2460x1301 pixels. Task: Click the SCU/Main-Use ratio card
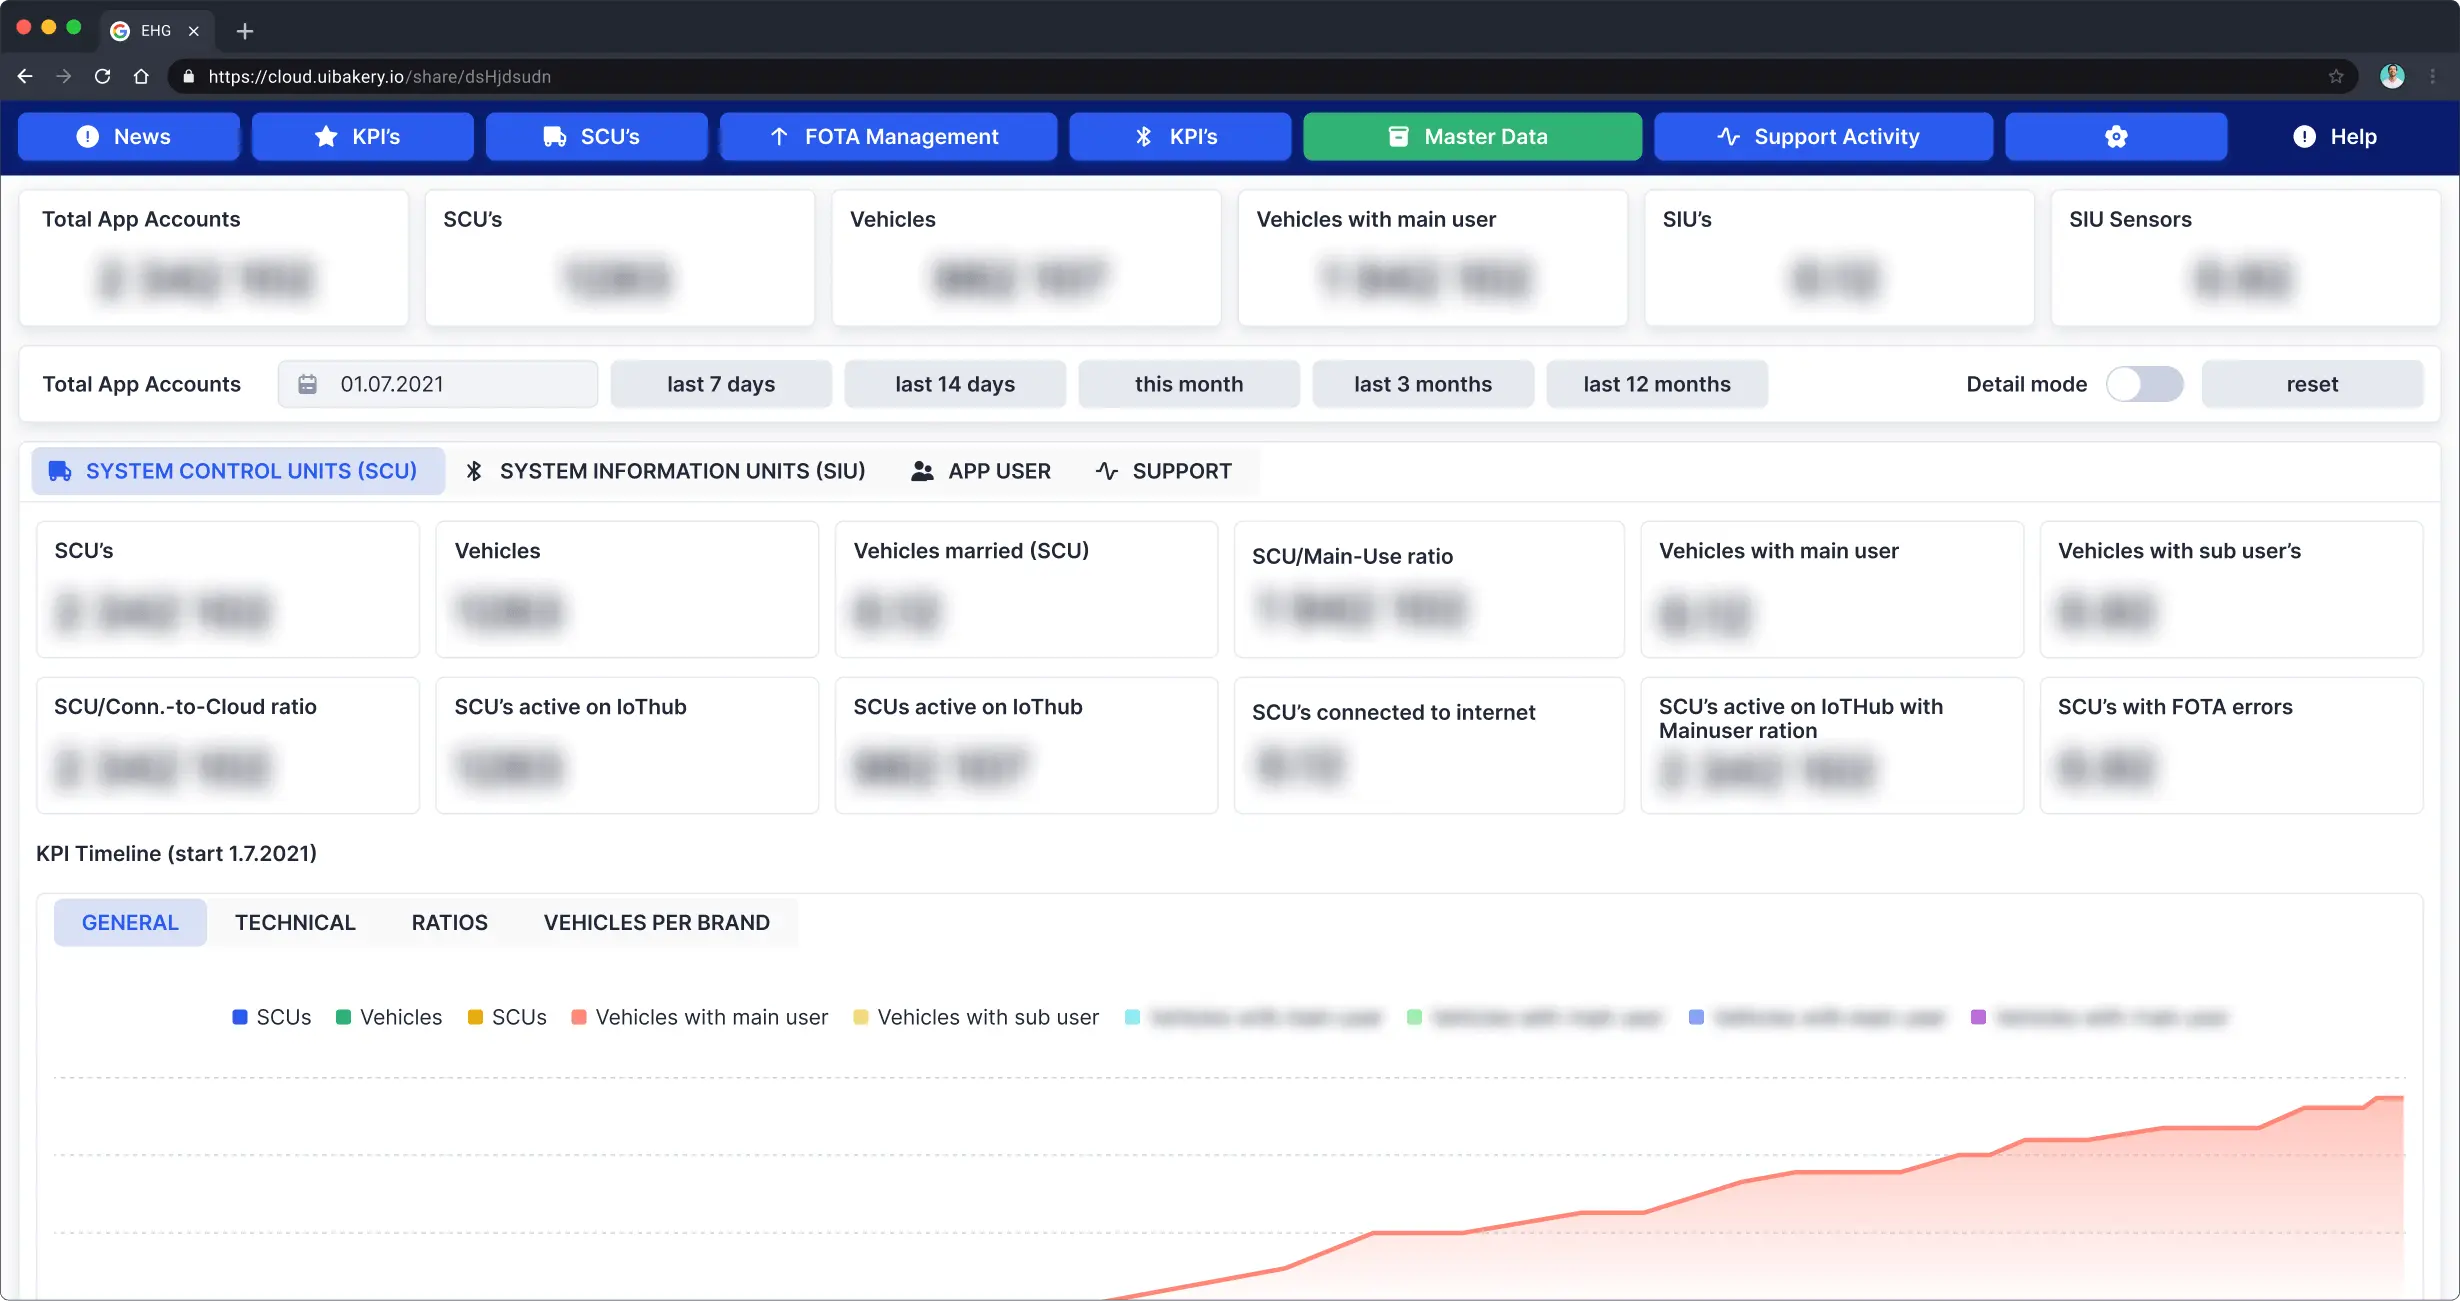1429,589
